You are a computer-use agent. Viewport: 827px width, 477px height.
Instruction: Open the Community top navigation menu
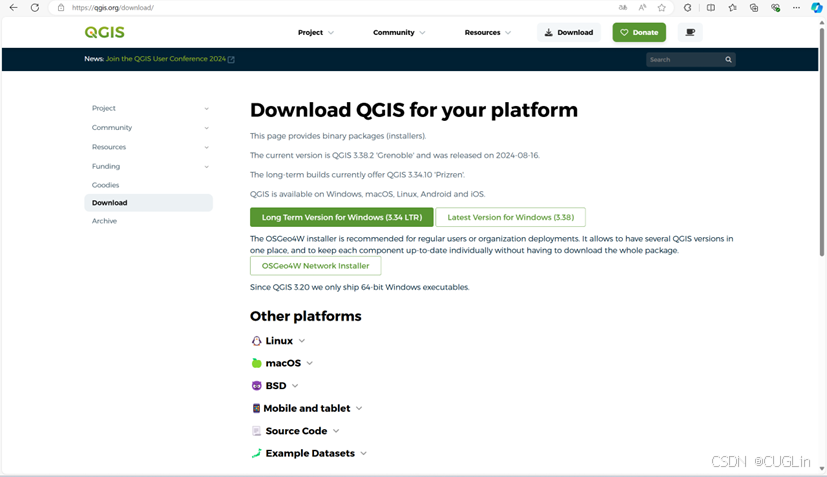399,32
